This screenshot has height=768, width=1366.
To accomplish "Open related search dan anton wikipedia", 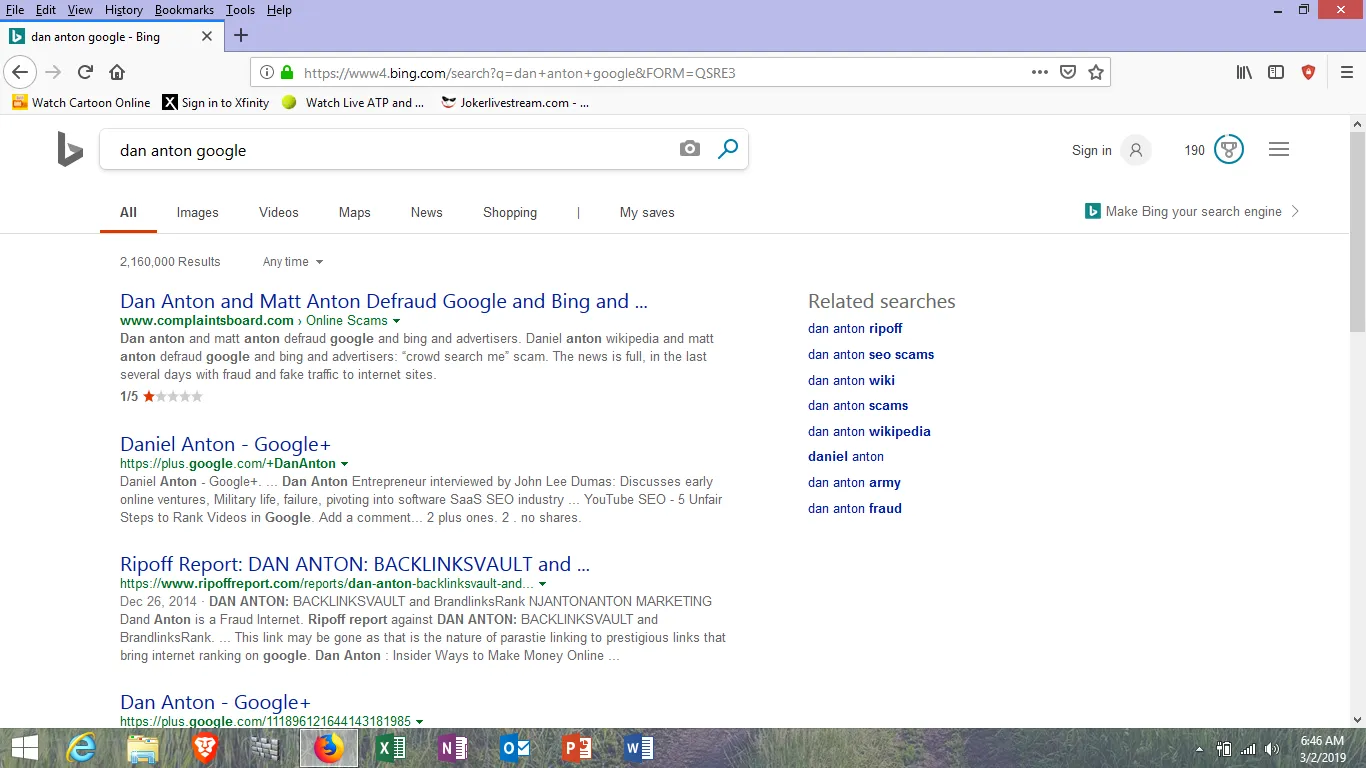I will tap(869, 431).
